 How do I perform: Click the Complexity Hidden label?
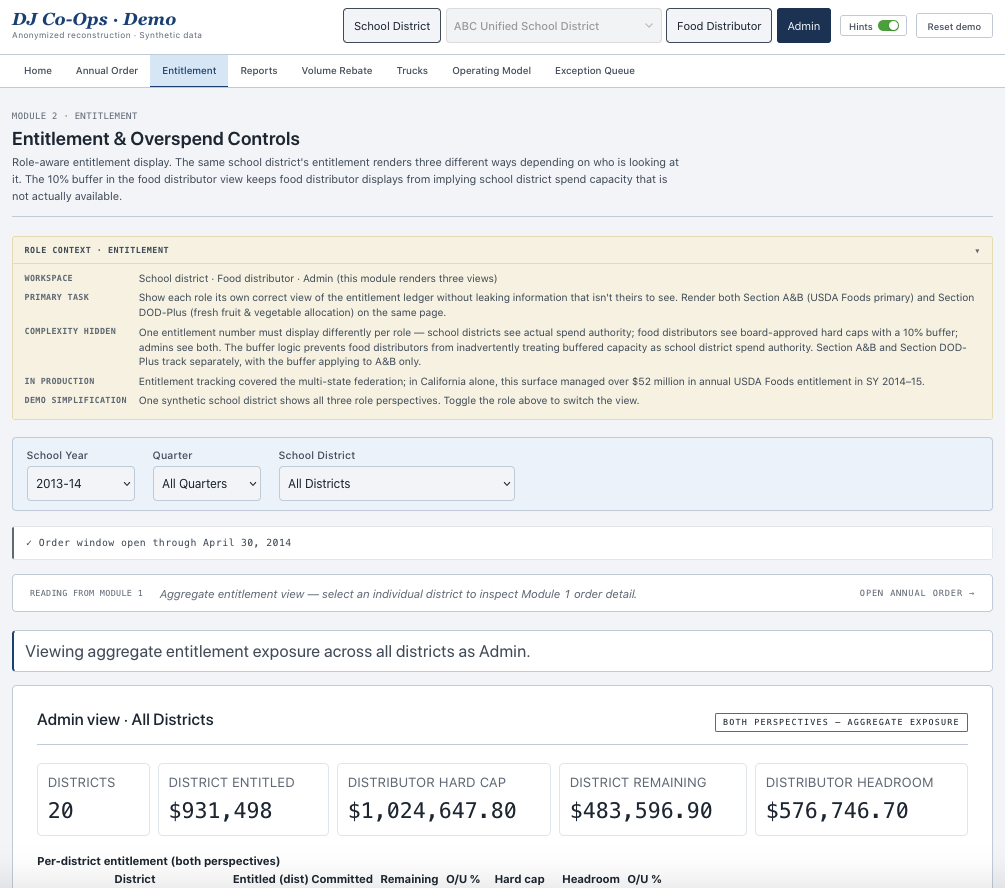70,331
